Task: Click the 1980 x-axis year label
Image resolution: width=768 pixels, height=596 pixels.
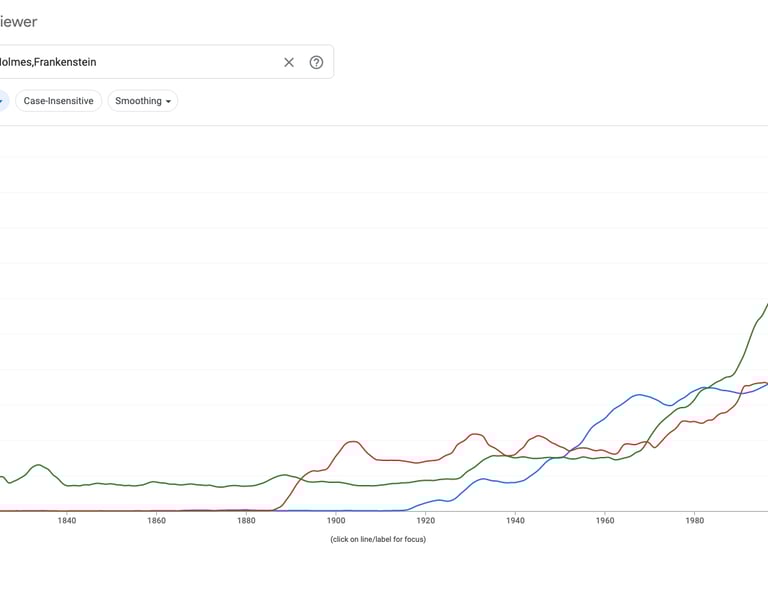Action: (x=695, y=520)
